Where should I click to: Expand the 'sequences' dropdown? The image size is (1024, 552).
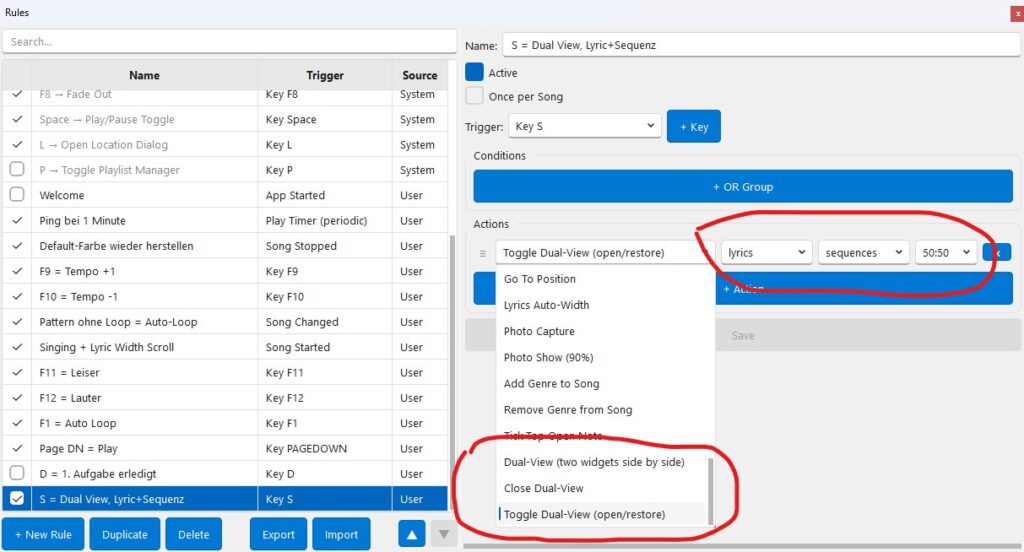(x=863, y=253)
